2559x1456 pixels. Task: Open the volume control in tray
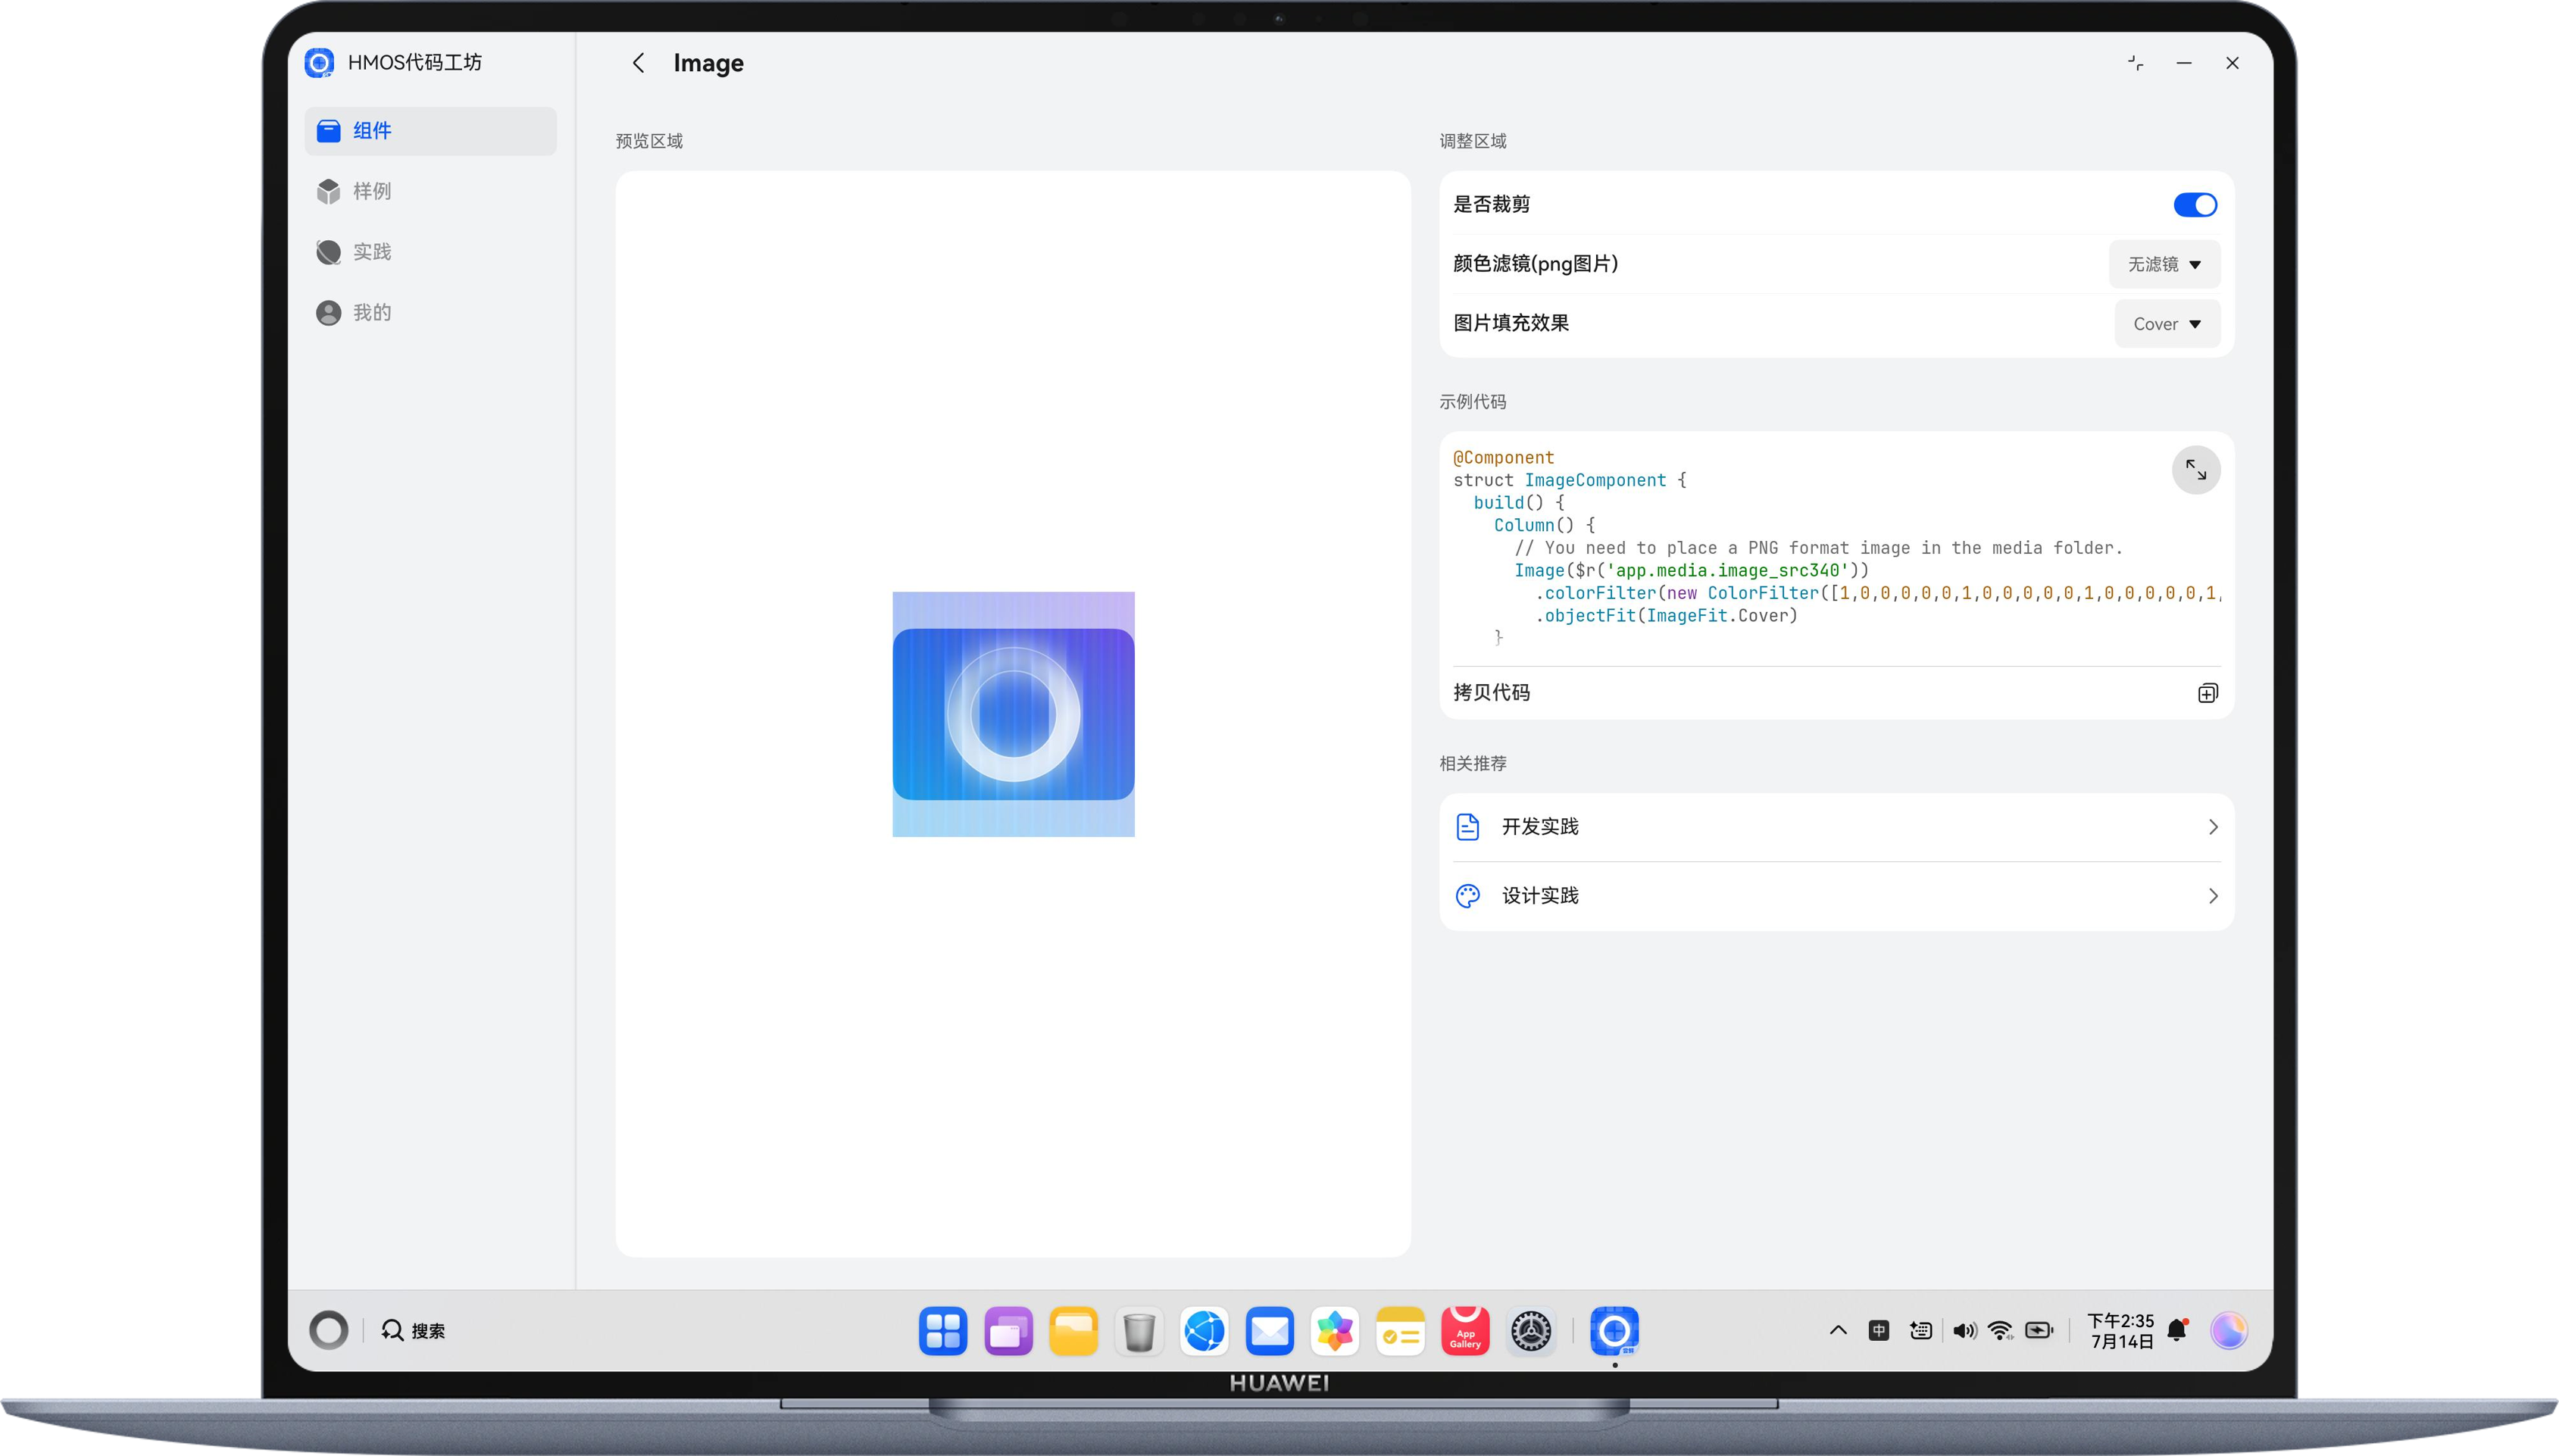click(1964, 1331)
